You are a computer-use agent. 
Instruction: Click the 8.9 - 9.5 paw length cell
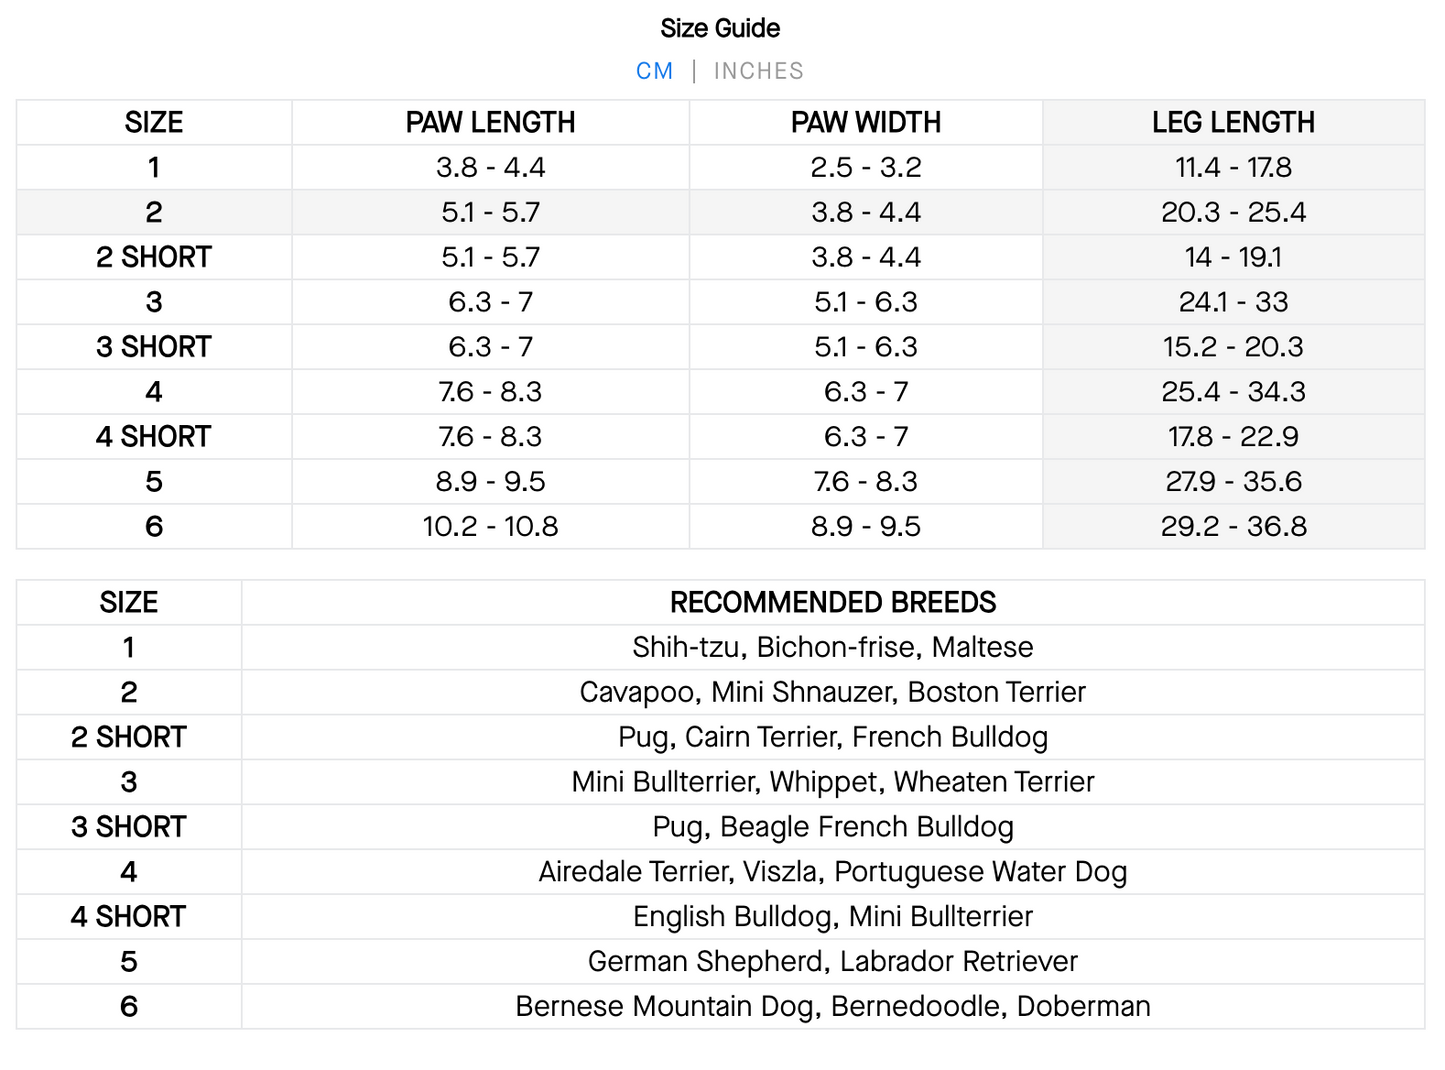[x=490, y=482]
